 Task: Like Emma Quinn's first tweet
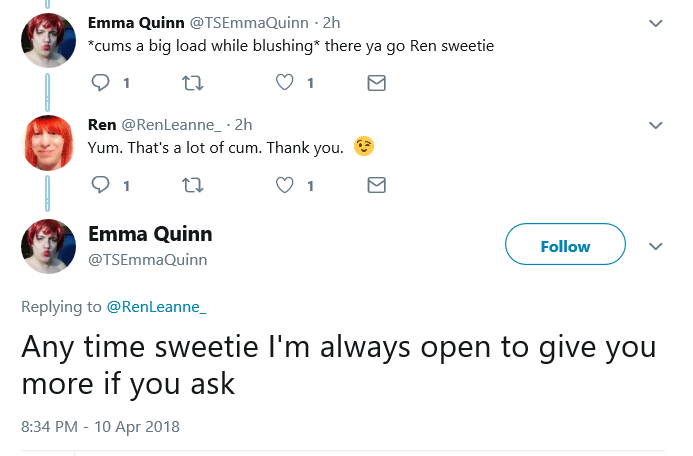(285, 84)
